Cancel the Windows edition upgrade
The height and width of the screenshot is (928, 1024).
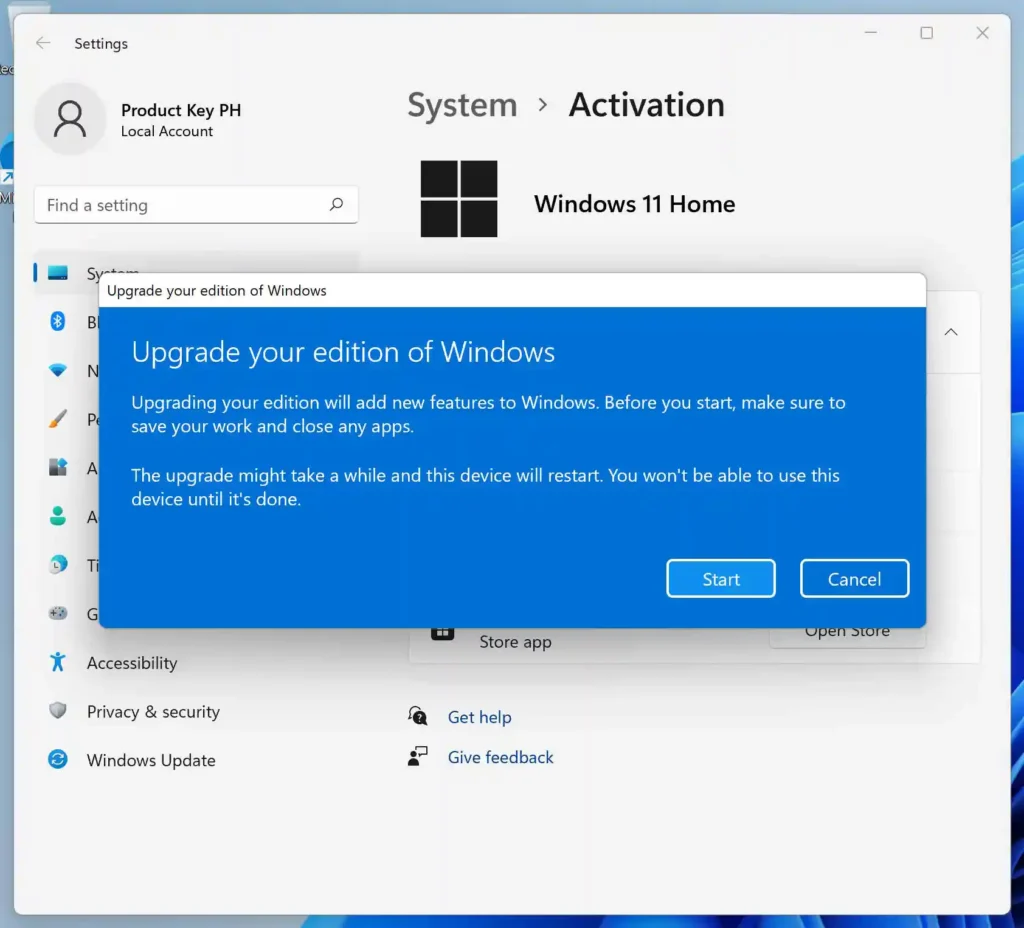coord(854,579)
